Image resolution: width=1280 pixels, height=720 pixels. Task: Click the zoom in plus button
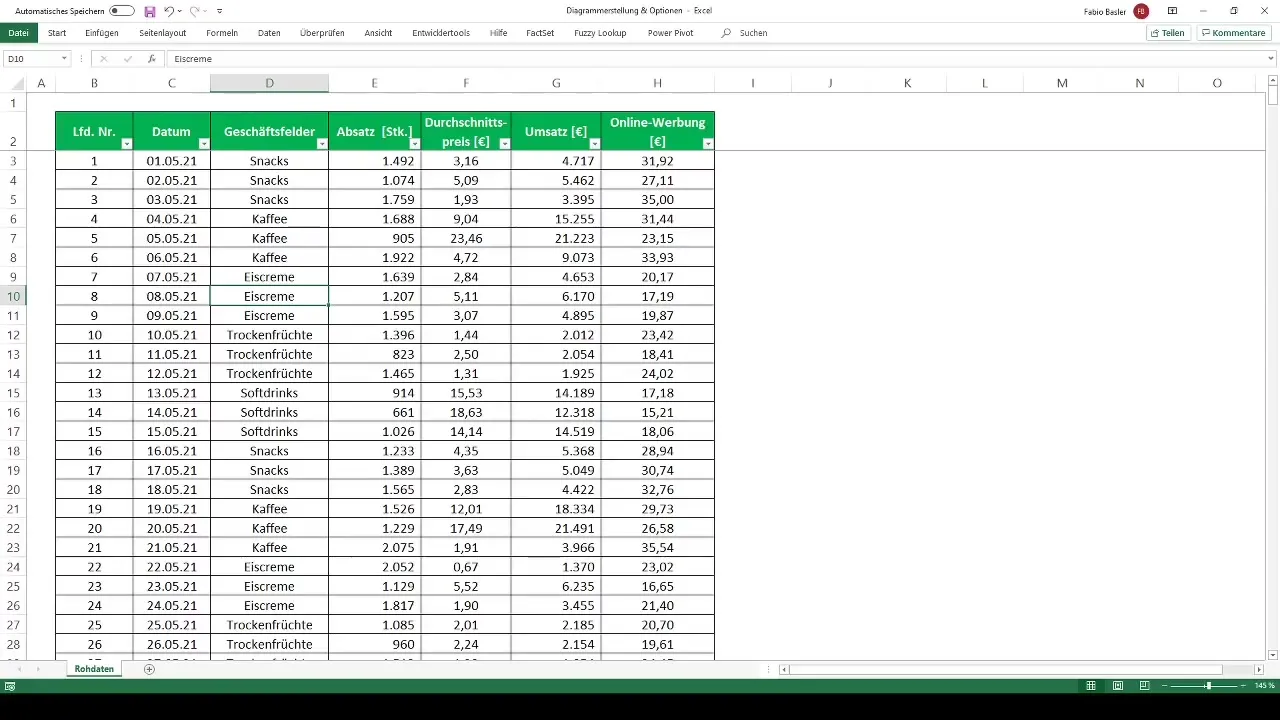pos(1245,686)
